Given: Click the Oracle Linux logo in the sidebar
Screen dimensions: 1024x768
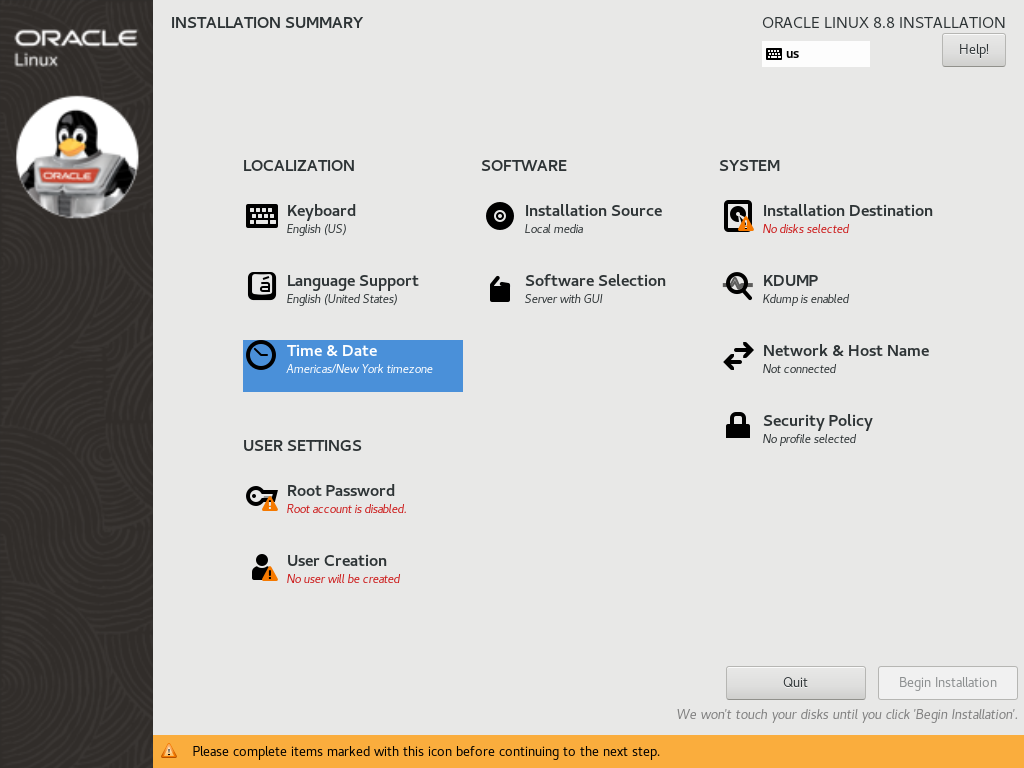Looking at the screenshot, I should tap(76, 48).
